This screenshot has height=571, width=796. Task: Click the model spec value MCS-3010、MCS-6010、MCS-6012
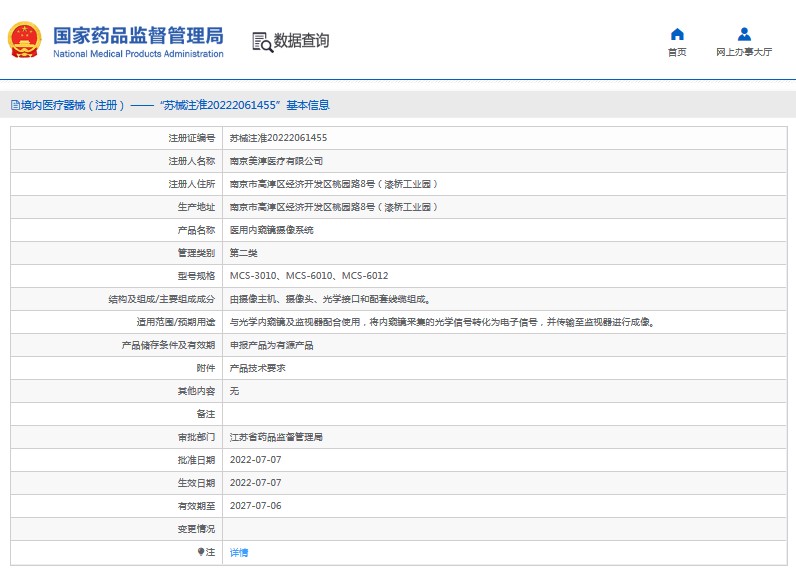click(309, 276)
